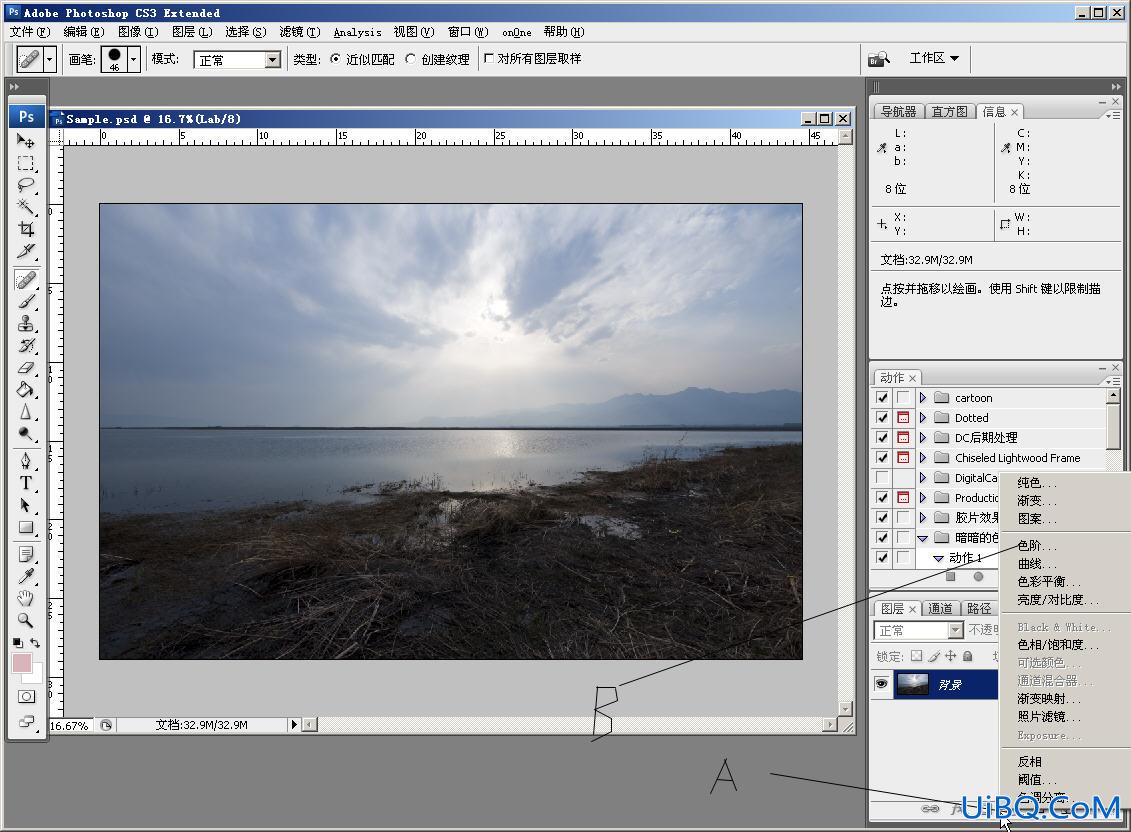The image size is (1131, 832).
Task: Click the foreground color swatch
Action: pos(22,662)
